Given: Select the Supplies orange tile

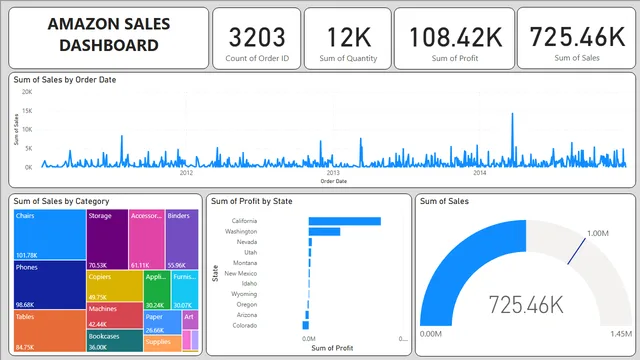Looking at the screenshot, I should point(162,343).
